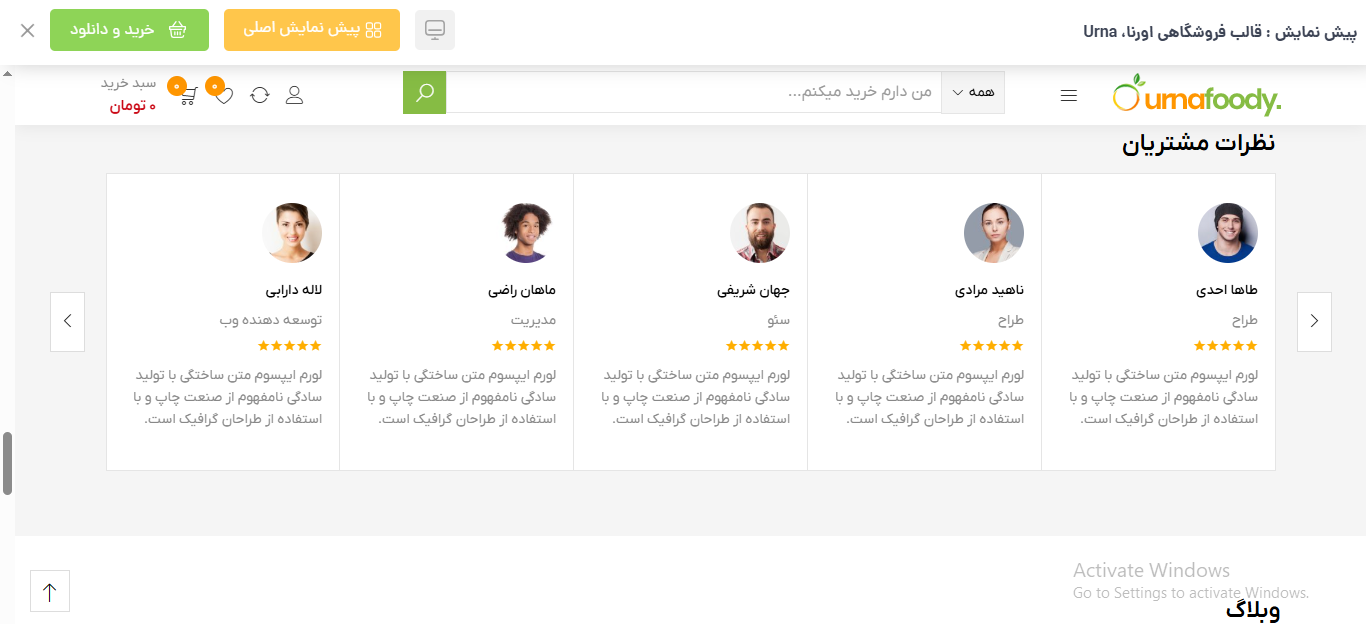
Task: Click the پیش نمایش اصلی button
Action: pyautogui.click(x=312, y=30)
